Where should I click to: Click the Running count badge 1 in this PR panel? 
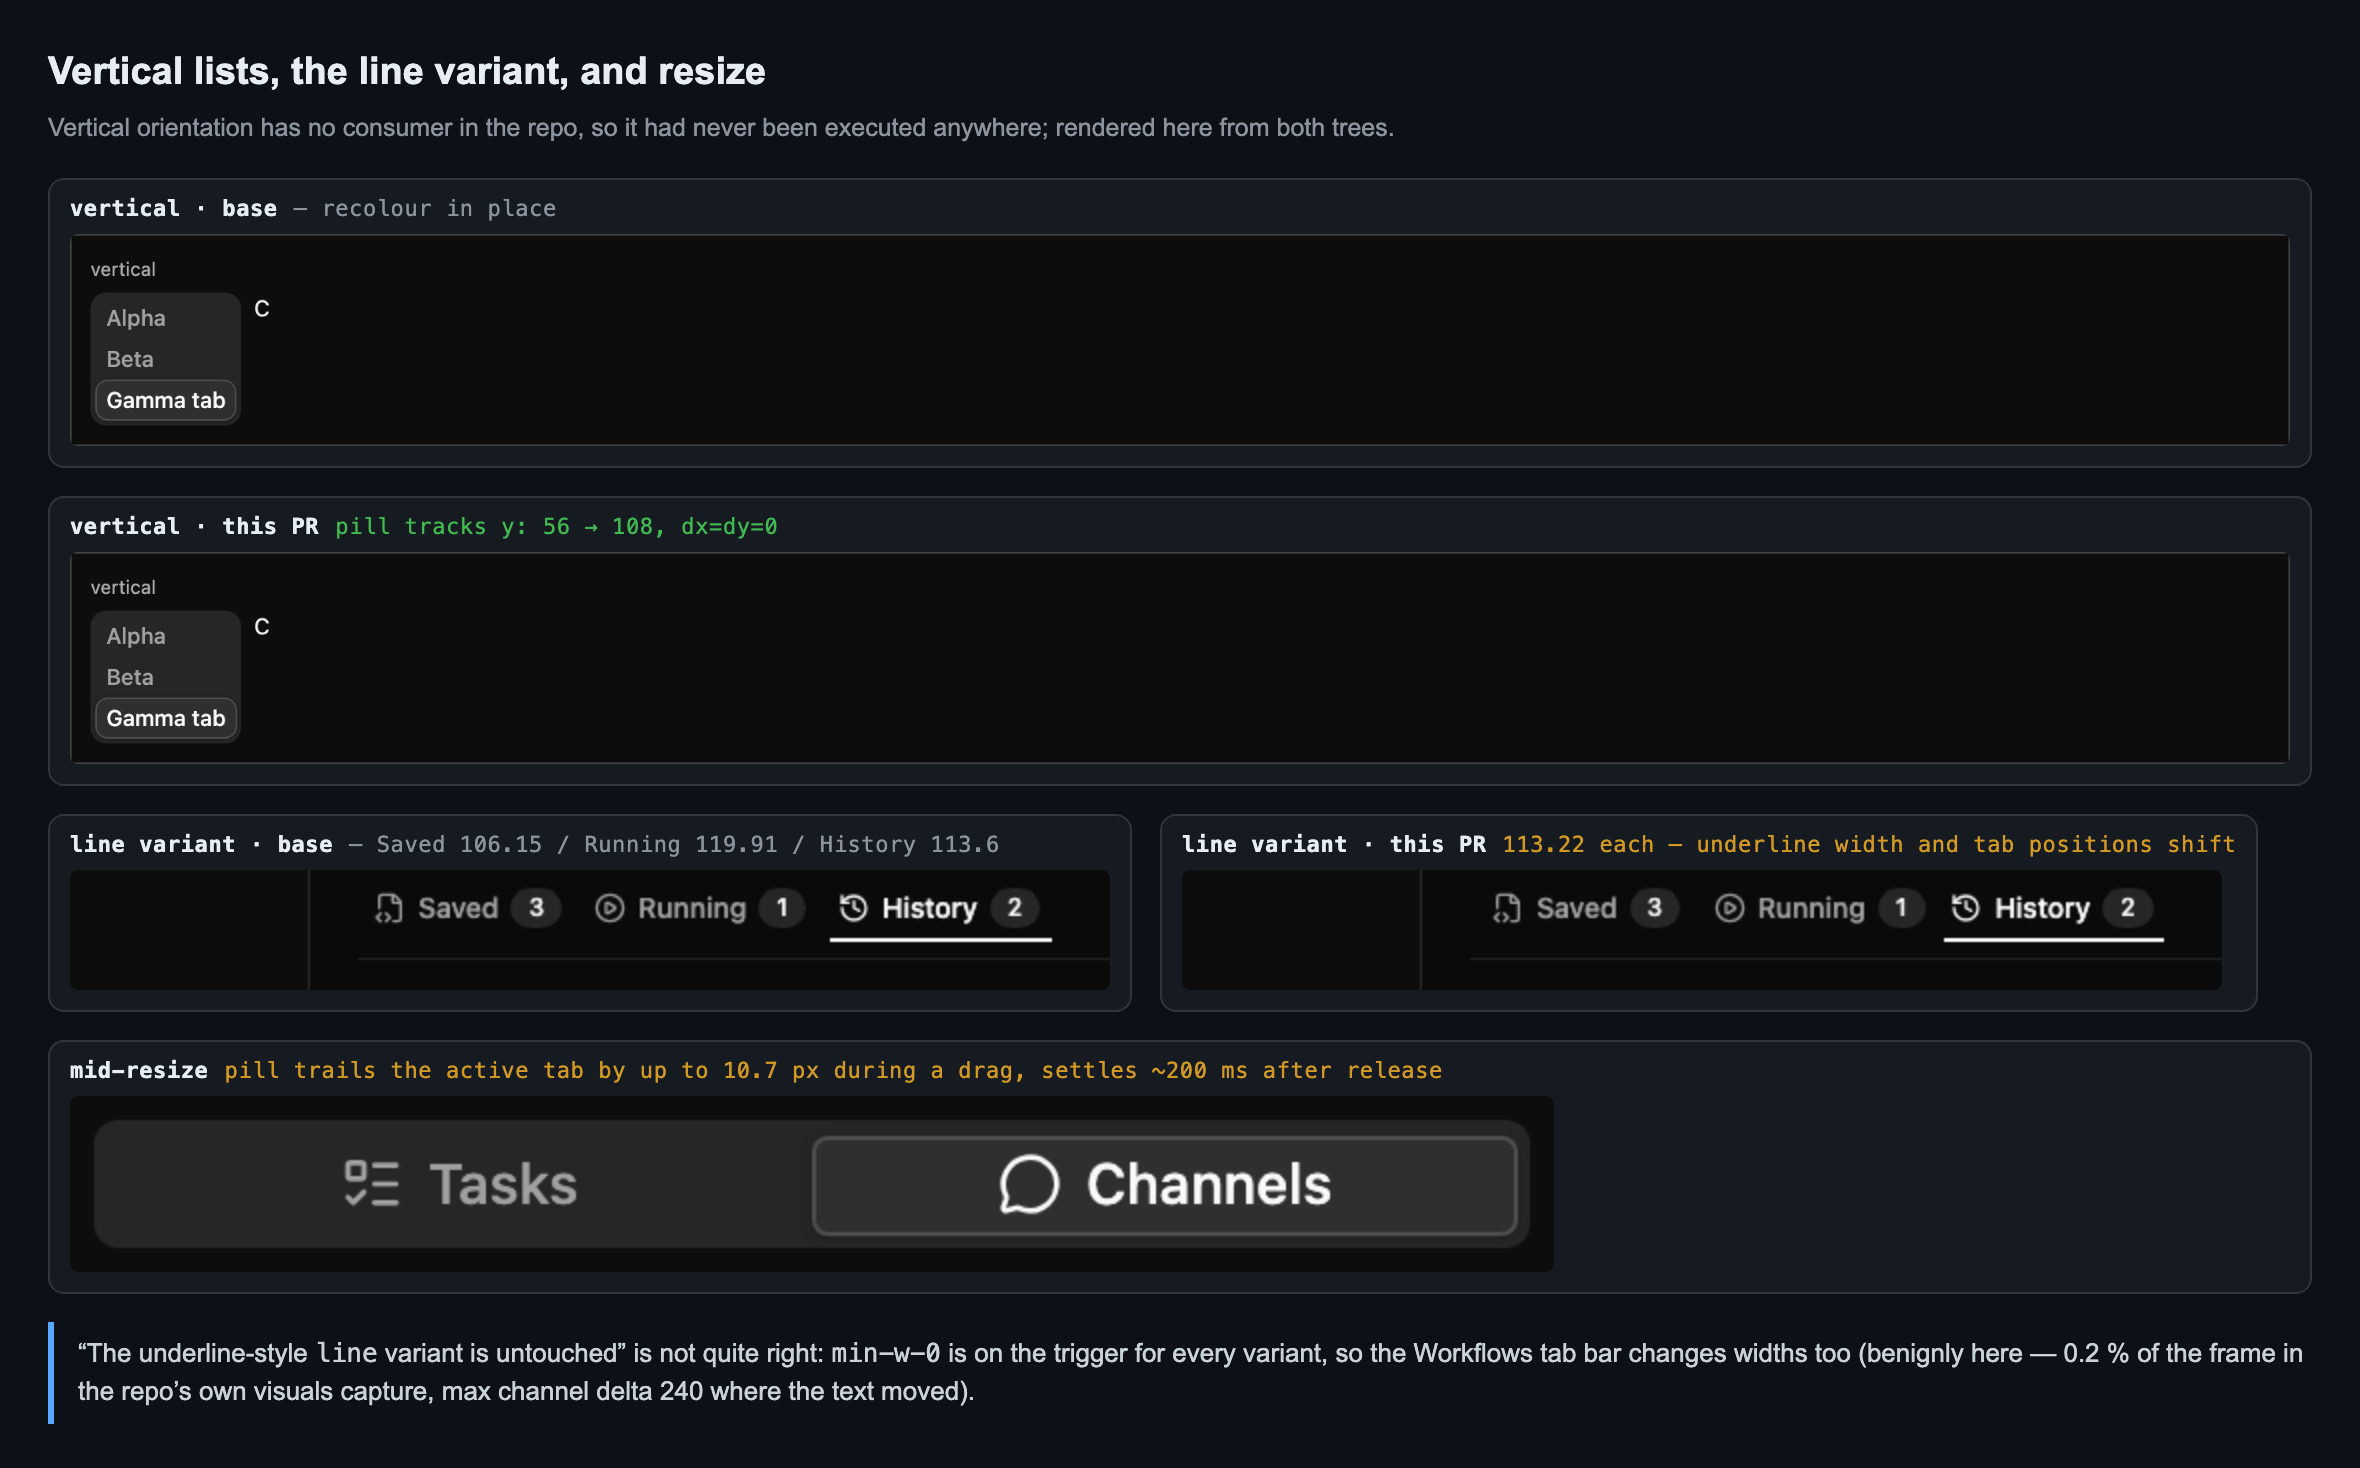click(x=1900, y=908)
